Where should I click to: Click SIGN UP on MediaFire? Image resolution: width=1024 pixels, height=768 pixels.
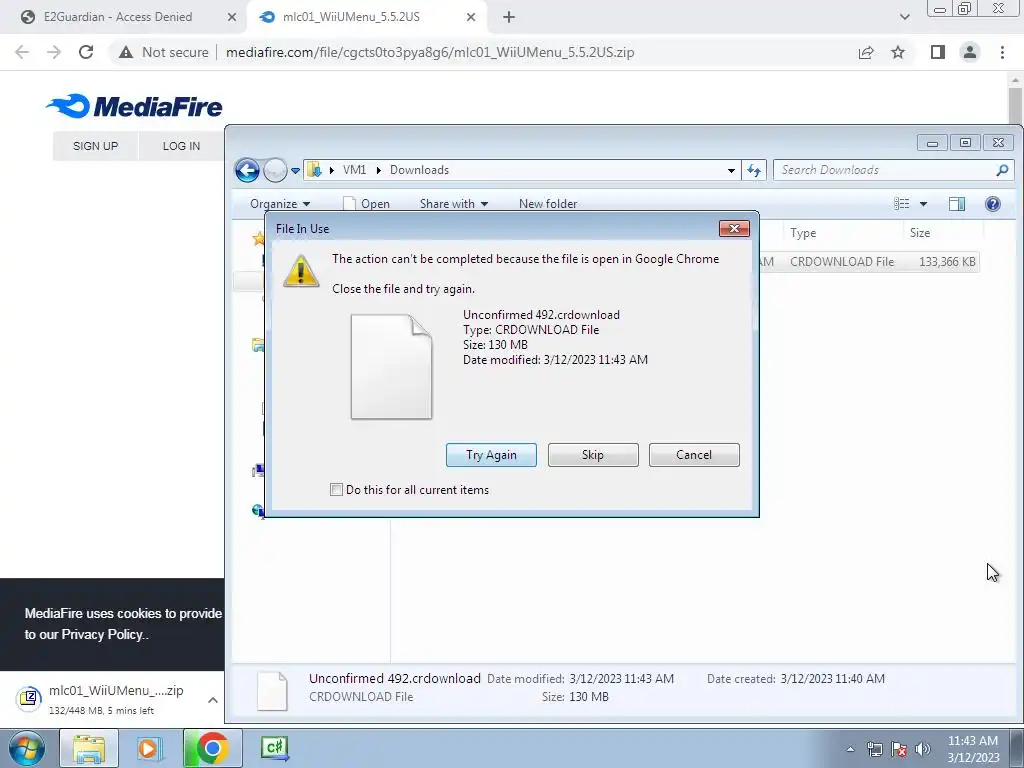point(95,146)
